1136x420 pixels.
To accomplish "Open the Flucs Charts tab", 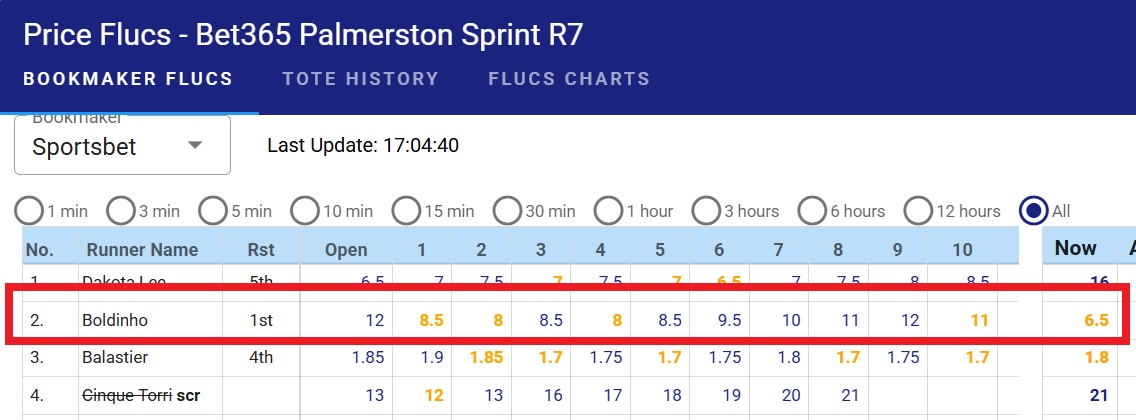I will pos(569,78).
